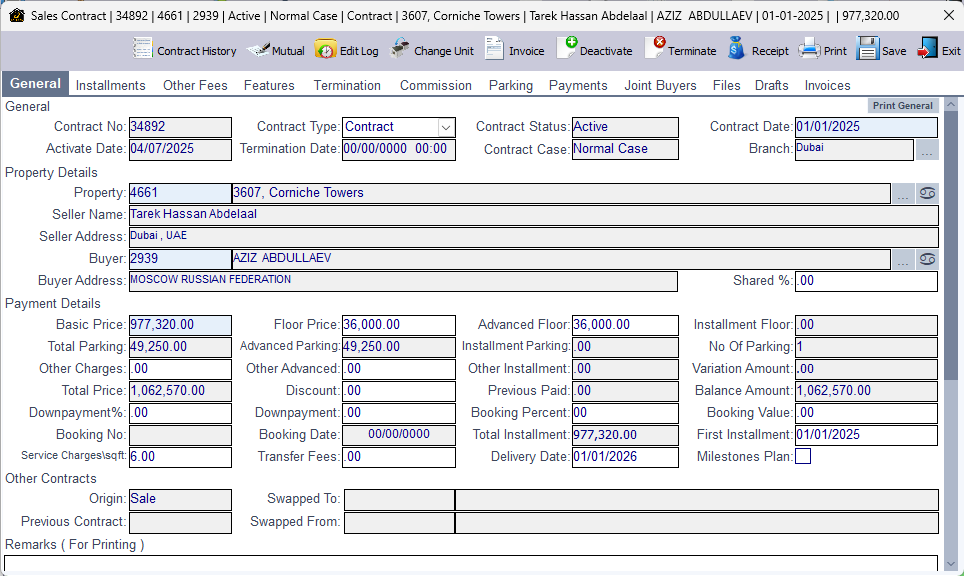Open the Edit Log
964x576 pixels.
click(x=347, y=50)
